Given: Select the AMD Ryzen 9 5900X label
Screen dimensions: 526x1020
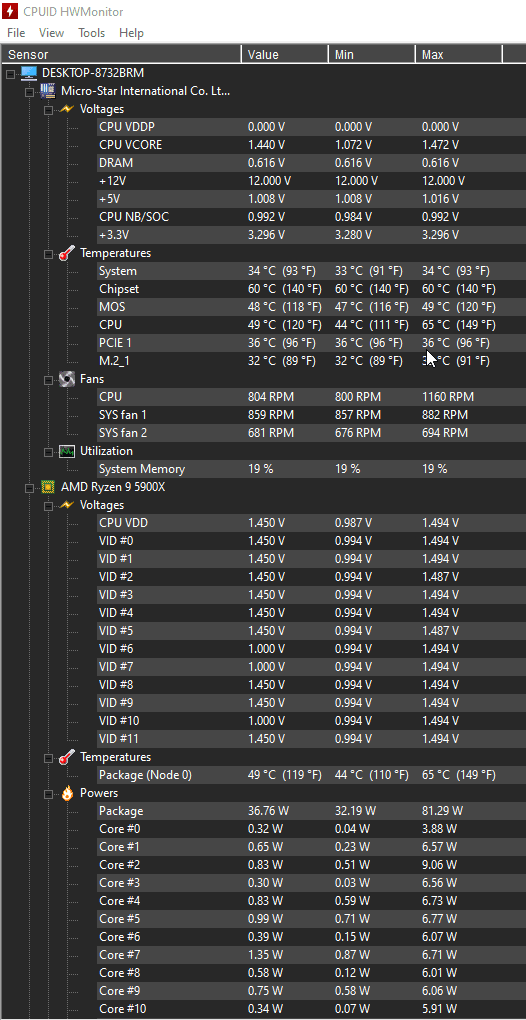Looking at the screenshot, I should [x=112, y=487].
